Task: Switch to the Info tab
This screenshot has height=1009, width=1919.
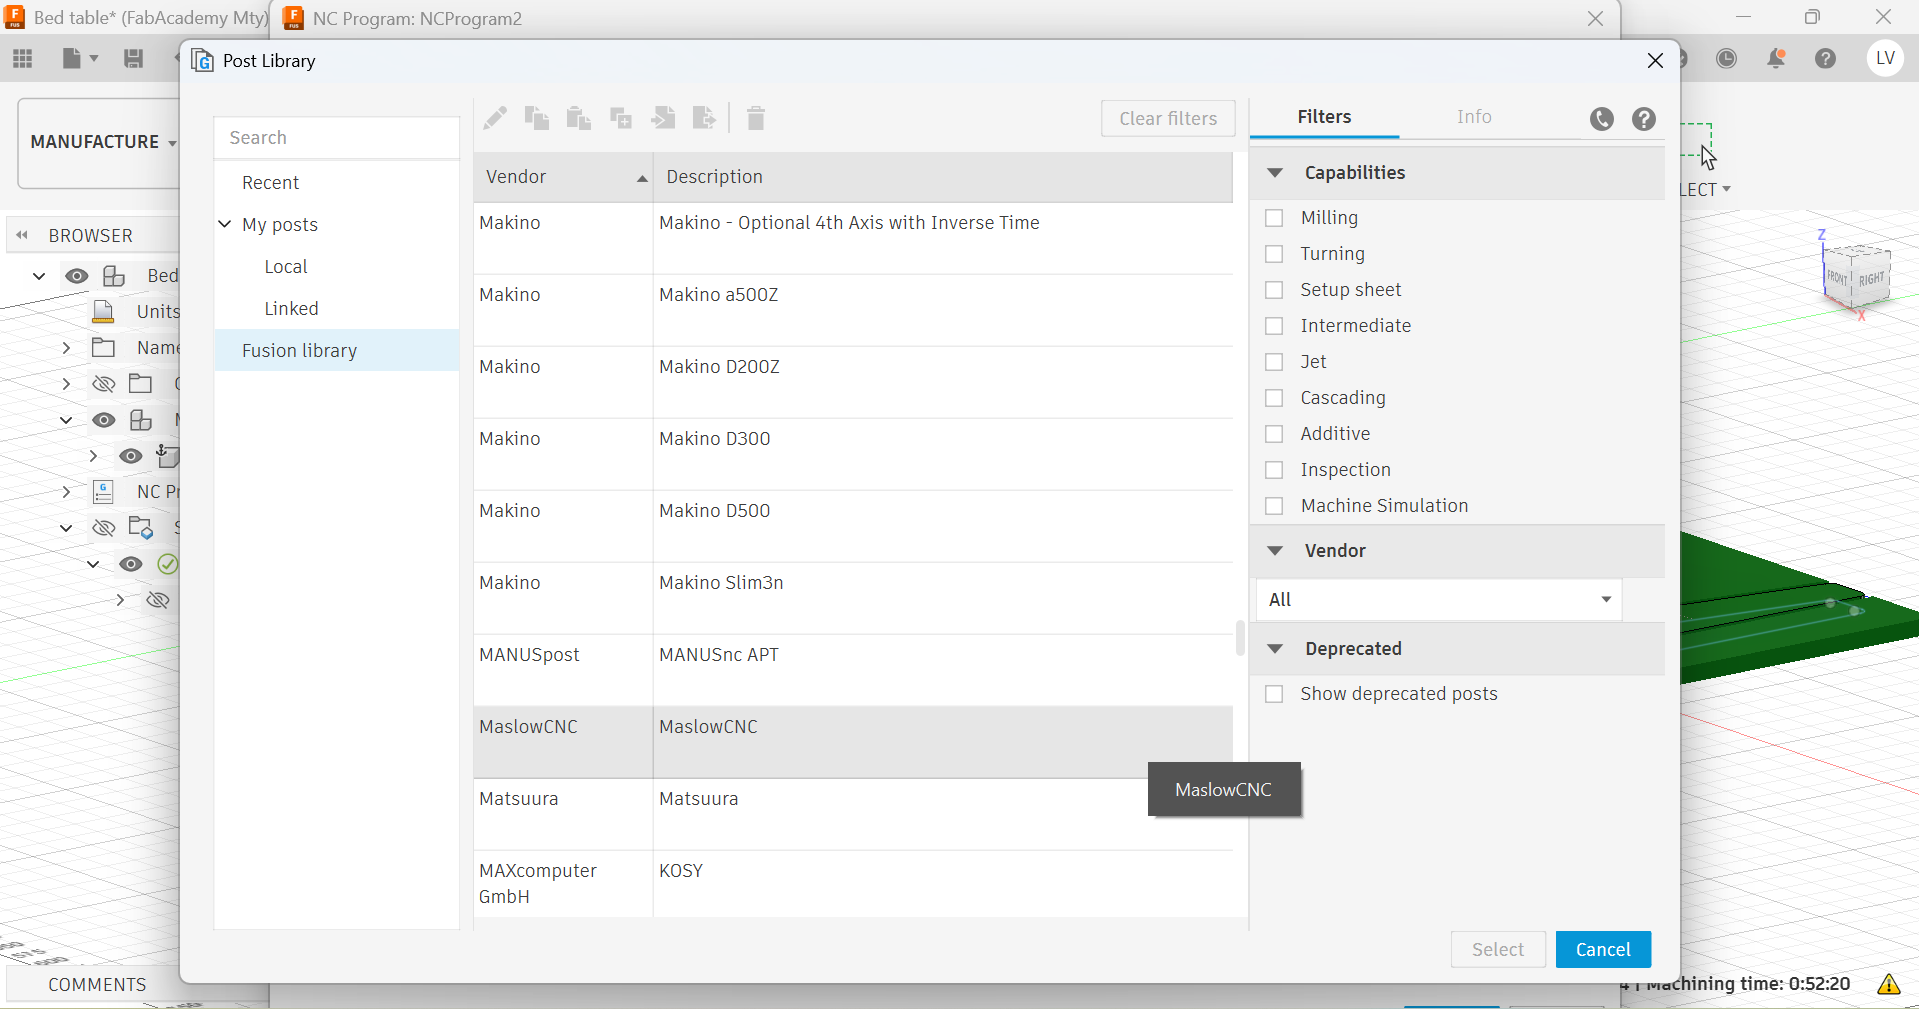Action: click(1474, 117)
